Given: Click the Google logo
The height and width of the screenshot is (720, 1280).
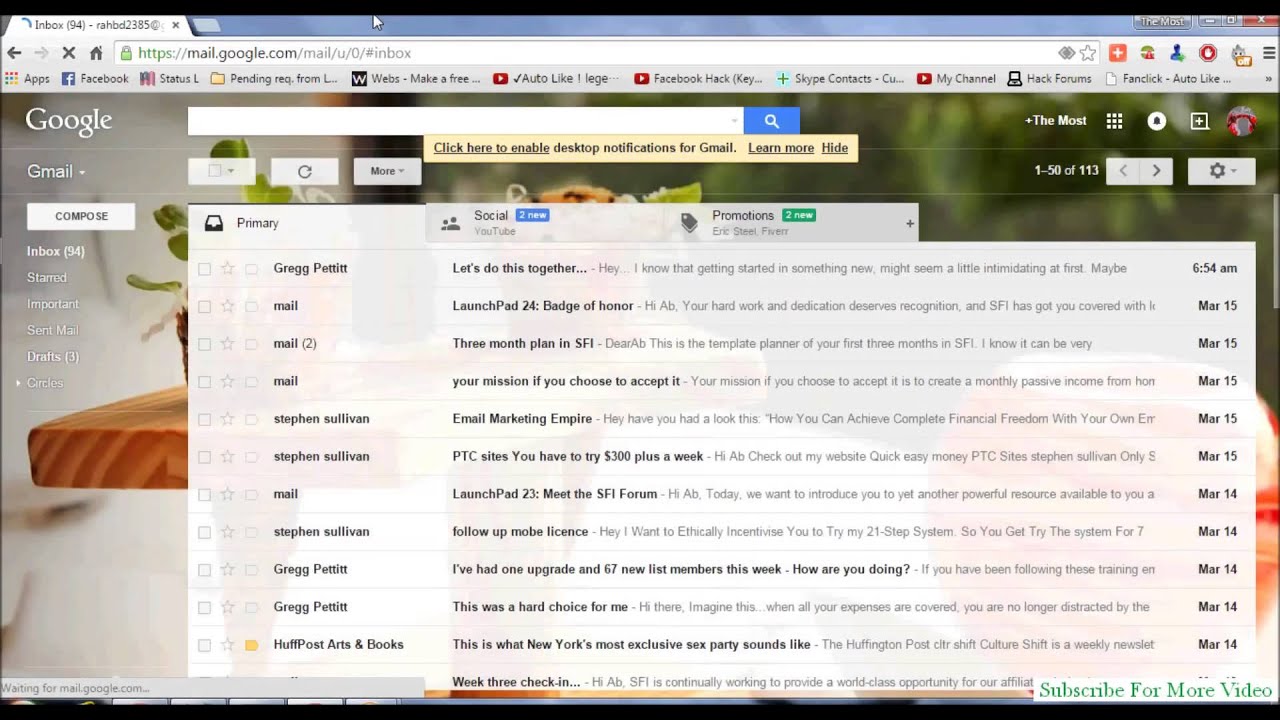Looking at the screenshot, I should coord(69,121).
